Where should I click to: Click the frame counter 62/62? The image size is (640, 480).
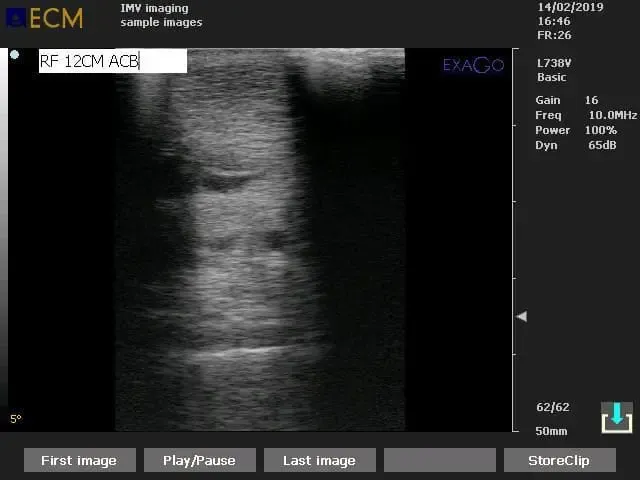pos(553,407)
